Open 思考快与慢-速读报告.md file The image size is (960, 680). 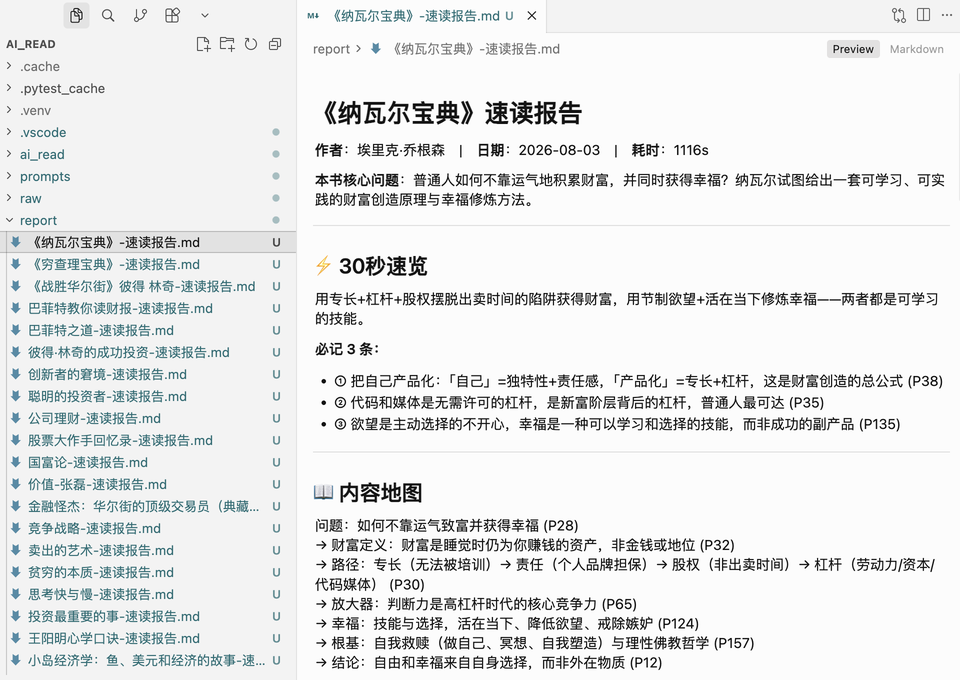pyautogui.click(x=148, y=595)
